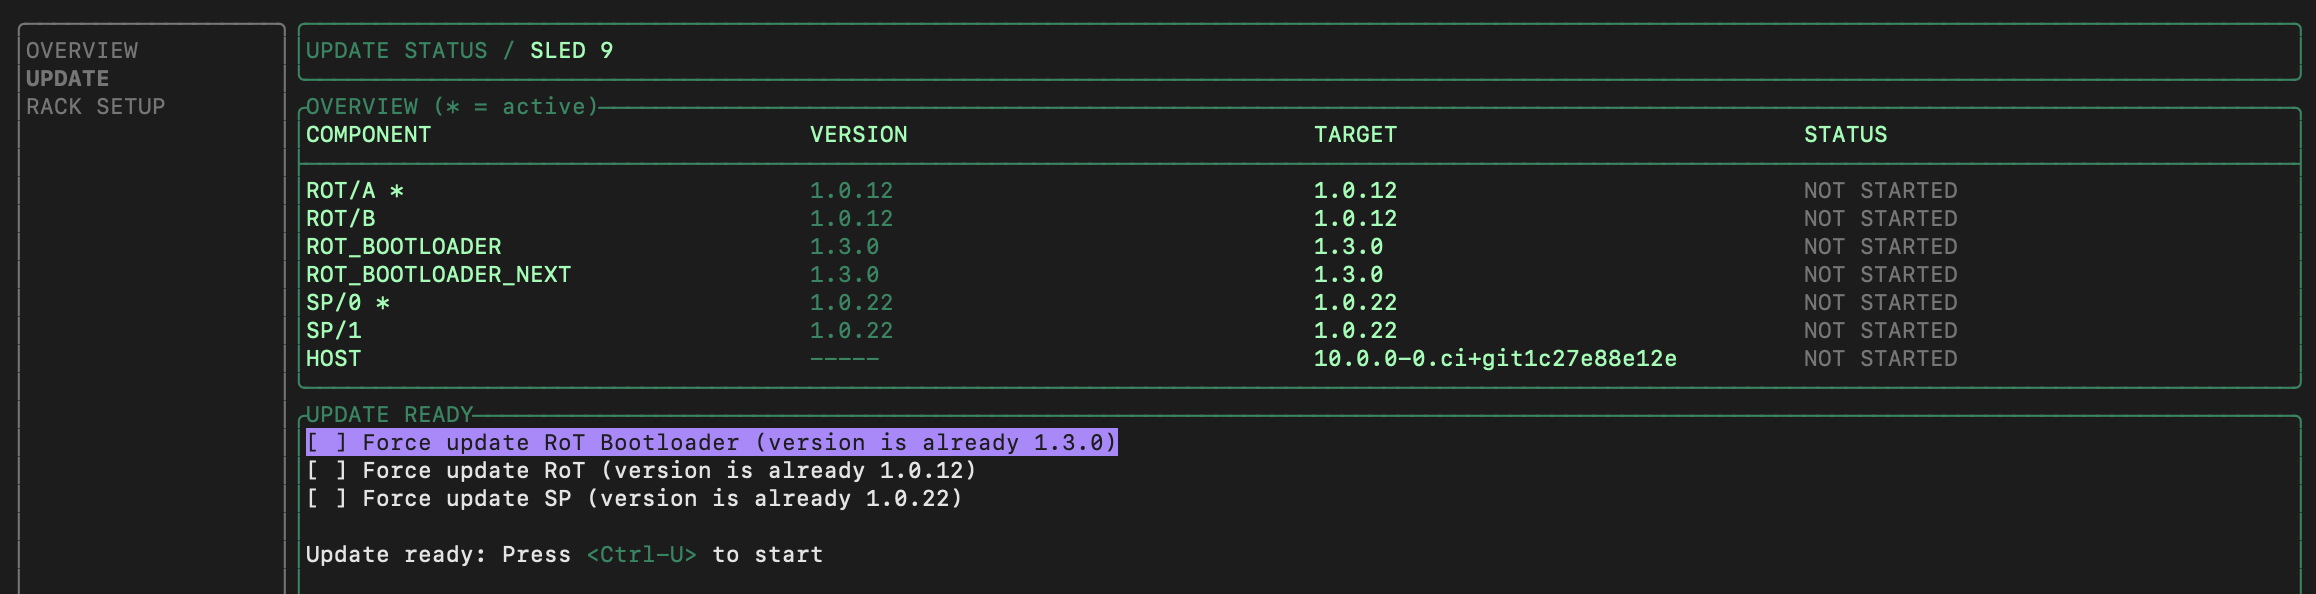The width and height of the screenshot is (2316, 594).
Task: Select the SP/1 component row
Action: pos(333,330)
